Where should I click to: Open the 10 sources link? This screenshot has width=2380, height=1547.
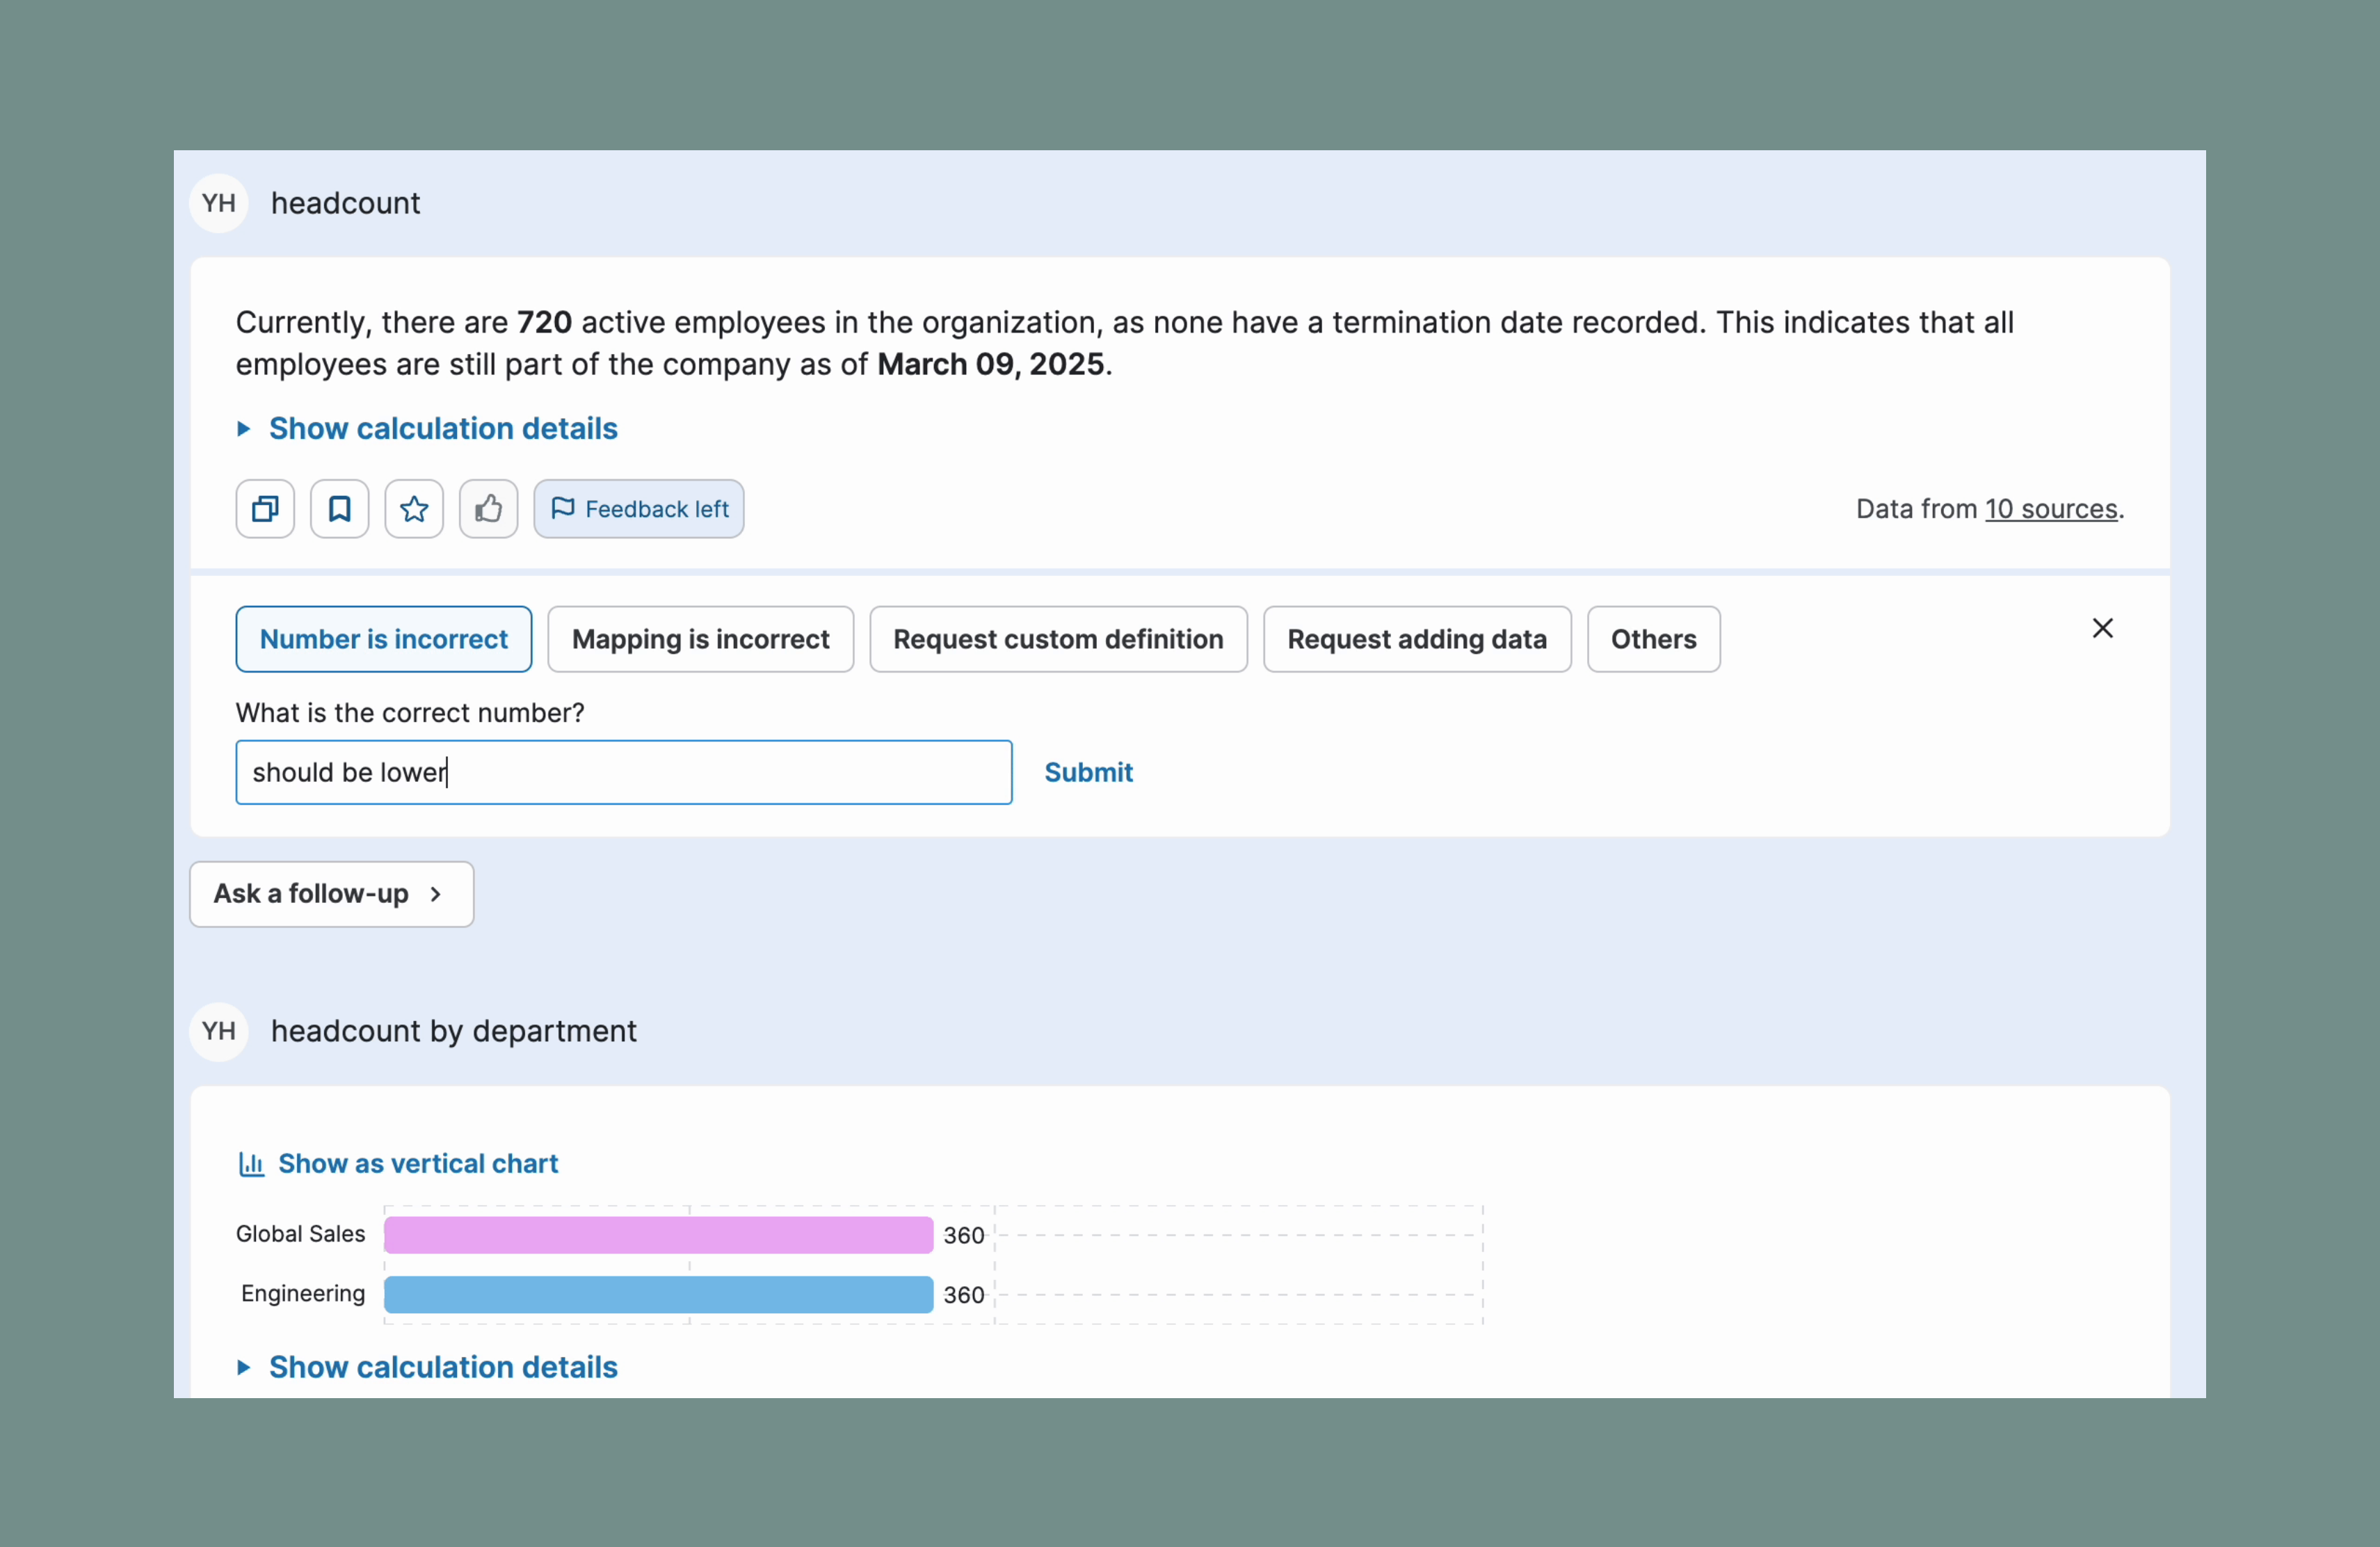pyautogui.click(x=2051, y=509)
